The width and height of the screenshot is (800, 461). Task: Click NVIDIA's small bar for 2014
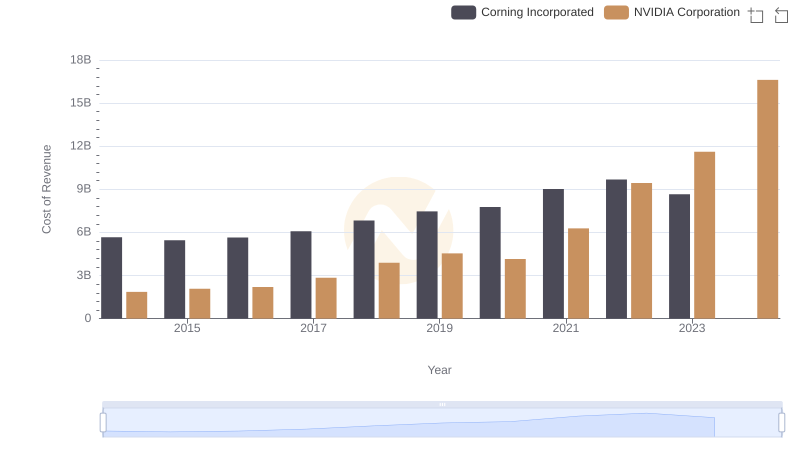137,305
